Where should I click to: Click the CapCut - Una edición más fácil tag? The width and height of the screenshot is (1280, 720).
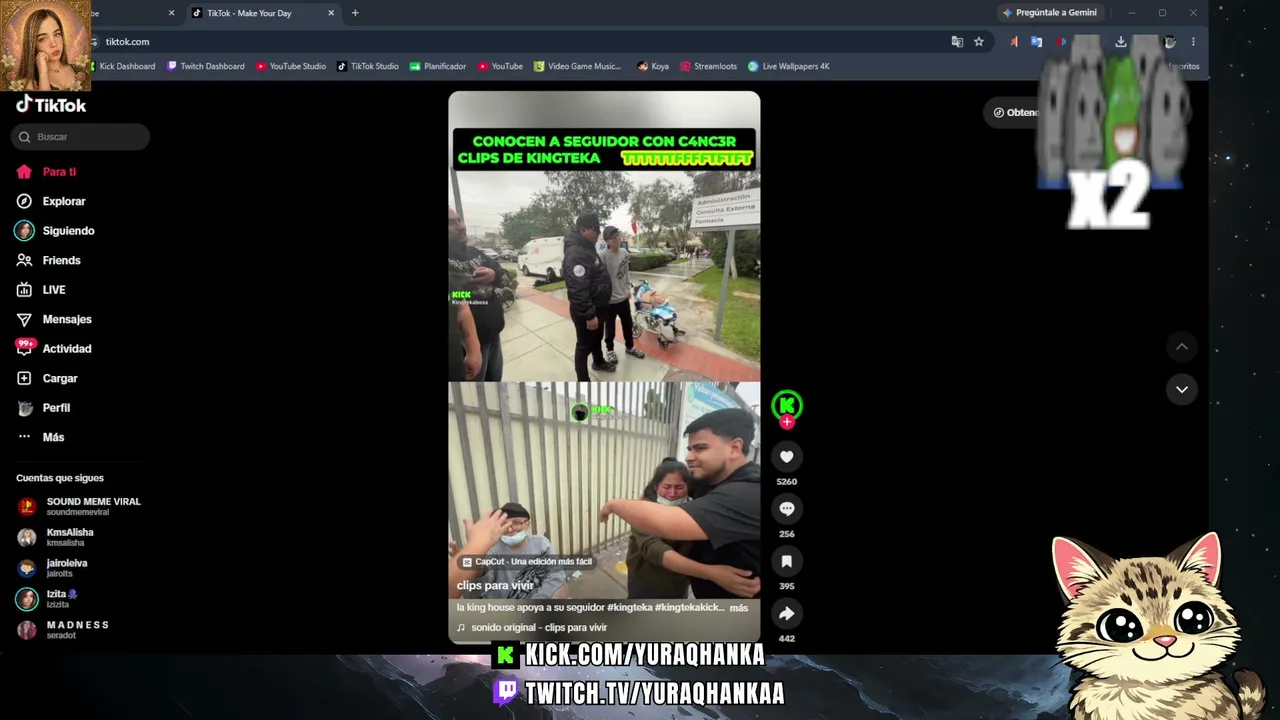527,562
